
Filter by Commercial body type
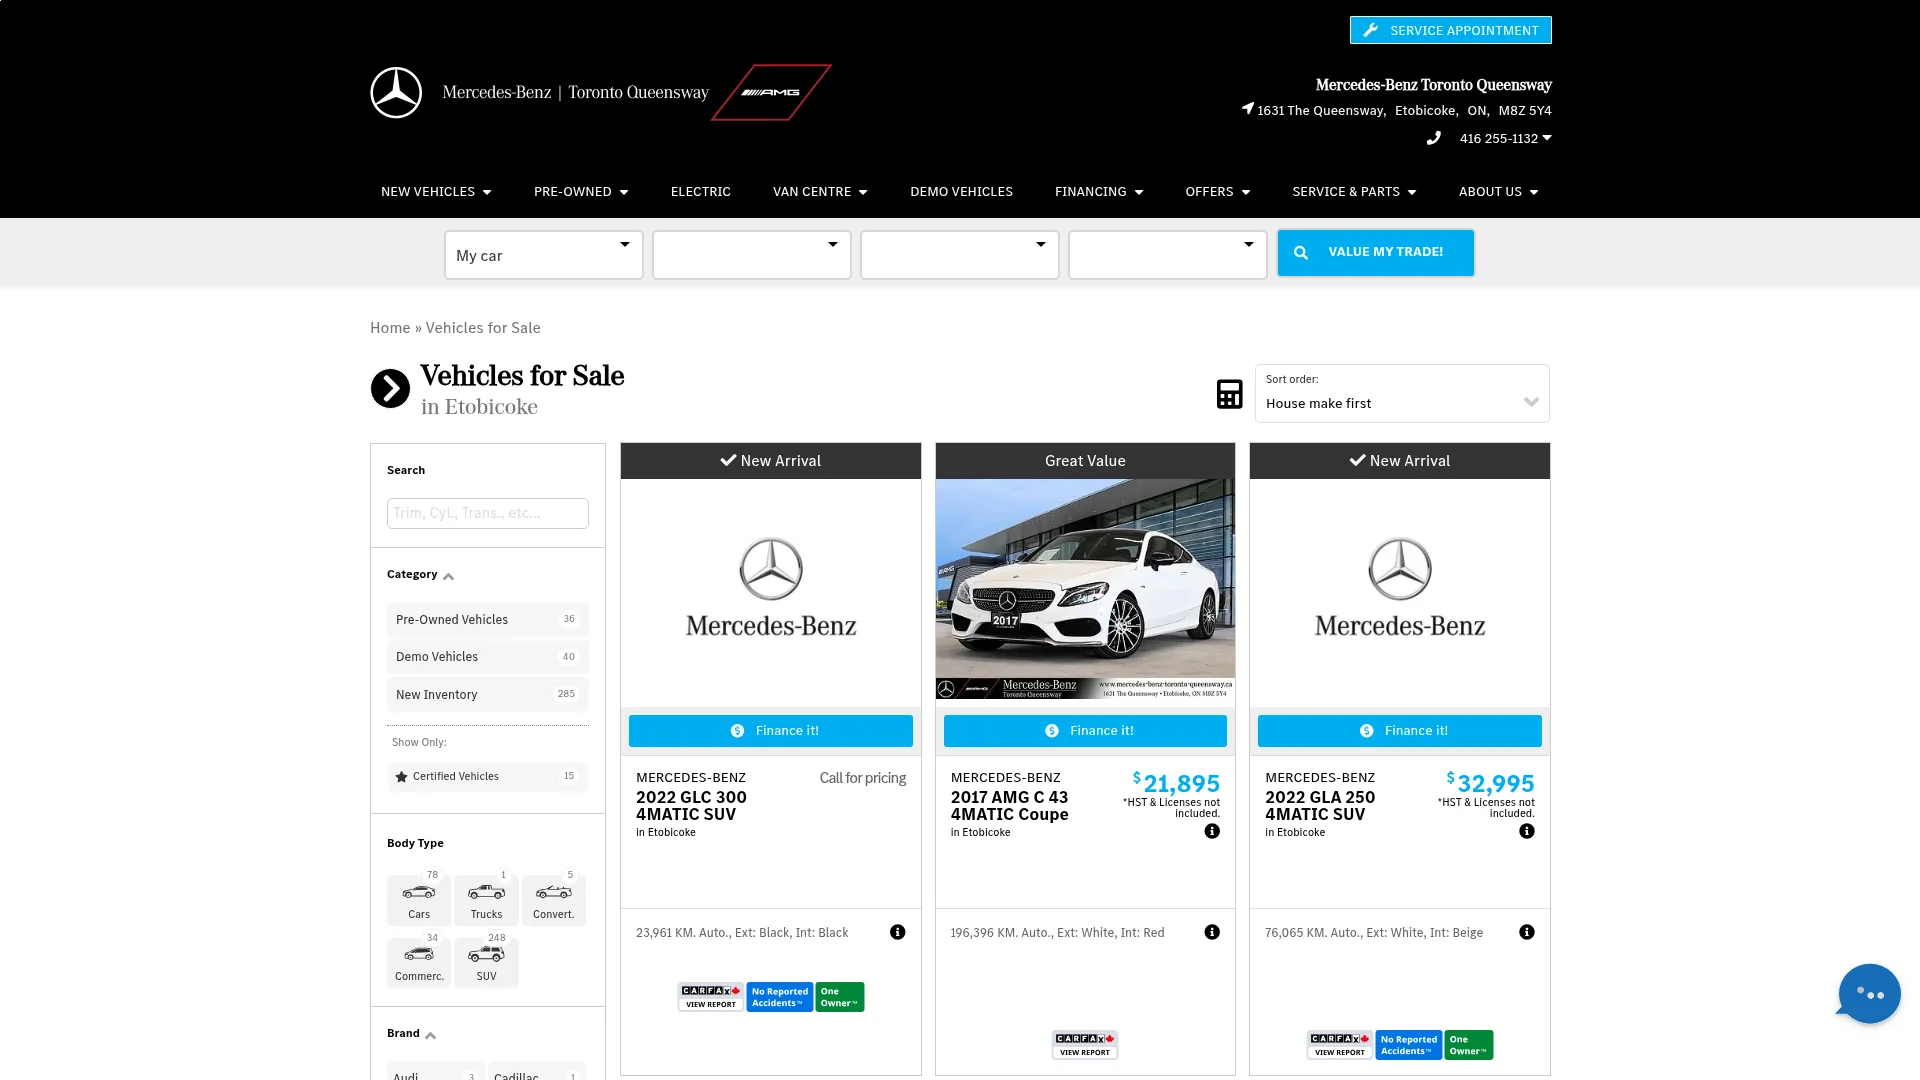[x=419, y=962]
